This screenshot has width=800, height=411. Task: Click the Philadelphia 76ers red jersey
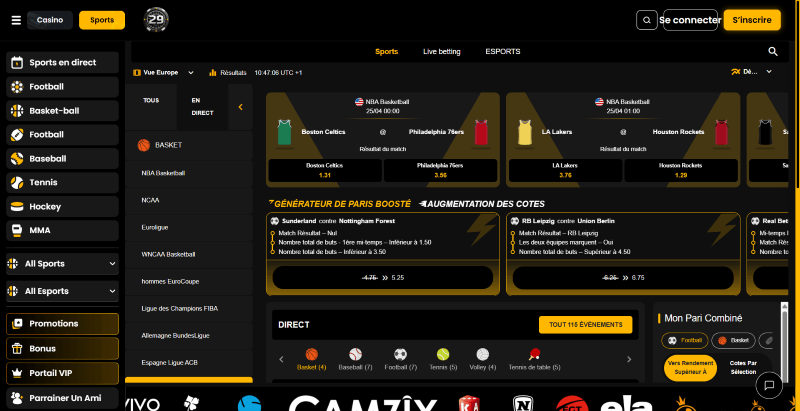pyautogui.click(x=481, y=132)
